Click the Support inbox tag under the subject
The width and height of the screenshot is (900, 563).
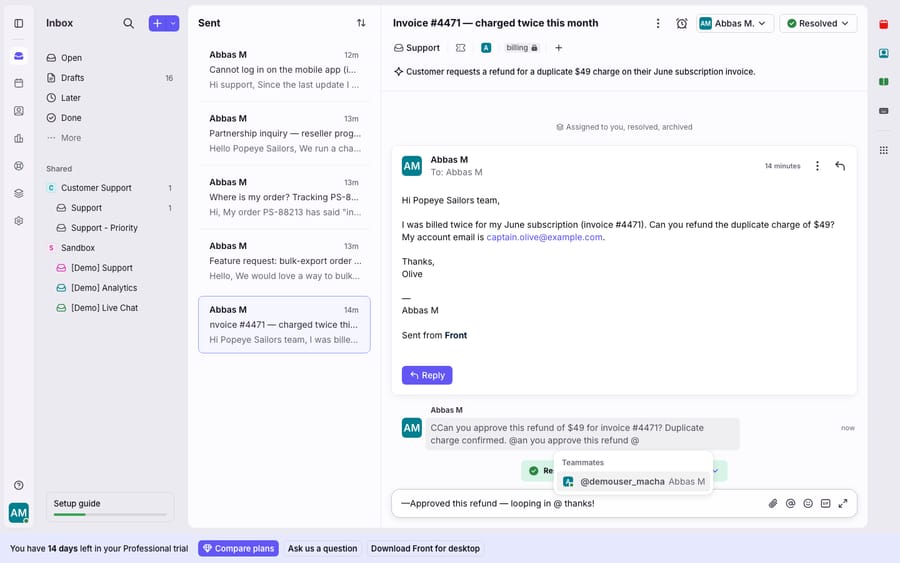[417, 48]
